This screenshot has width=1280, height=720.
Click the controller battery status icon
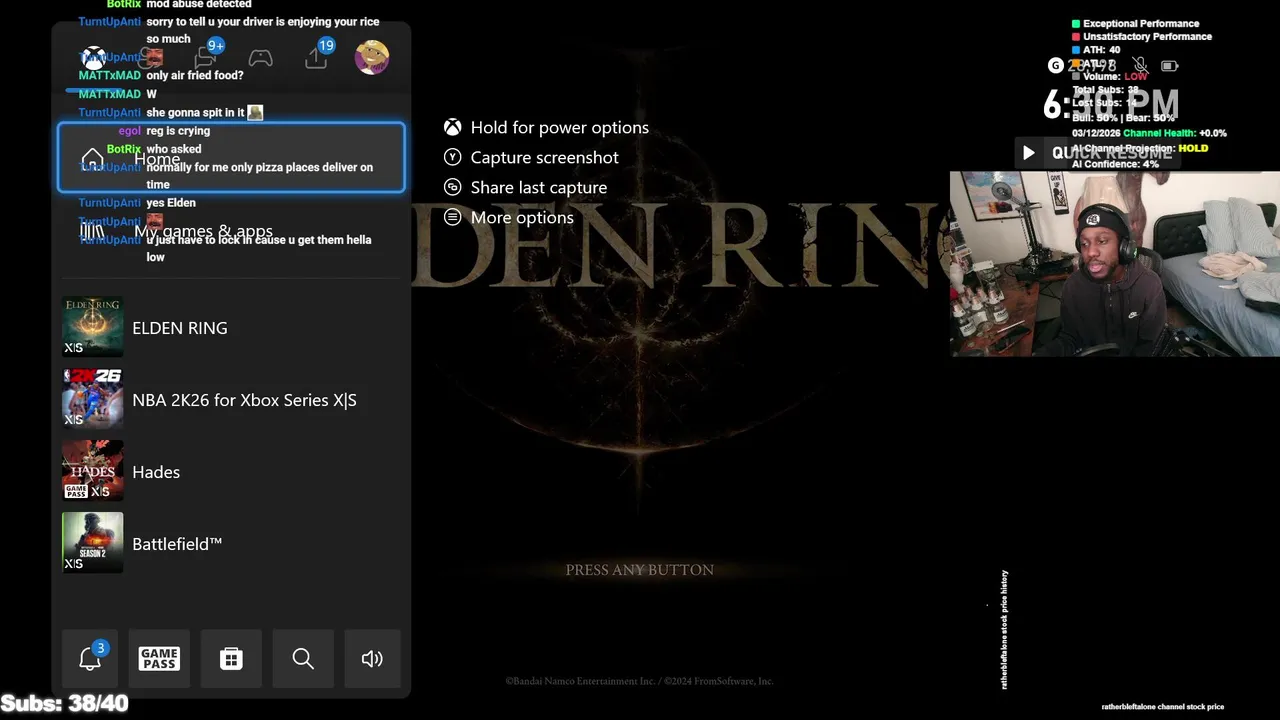click(x=1169, y=66)
